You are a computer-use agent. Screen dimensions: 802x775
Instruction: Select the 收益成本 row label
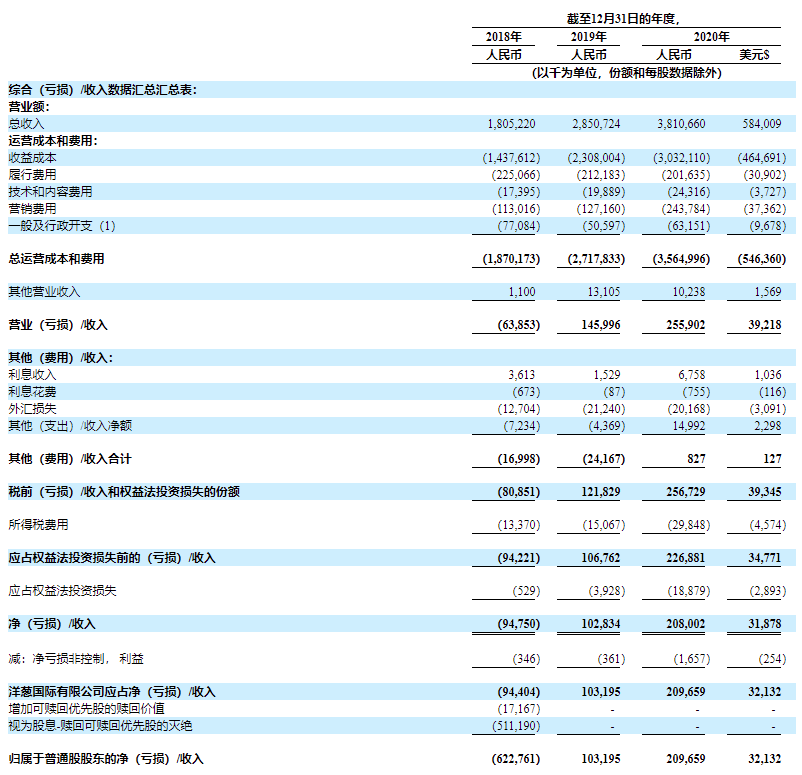[x=32, y=158]
